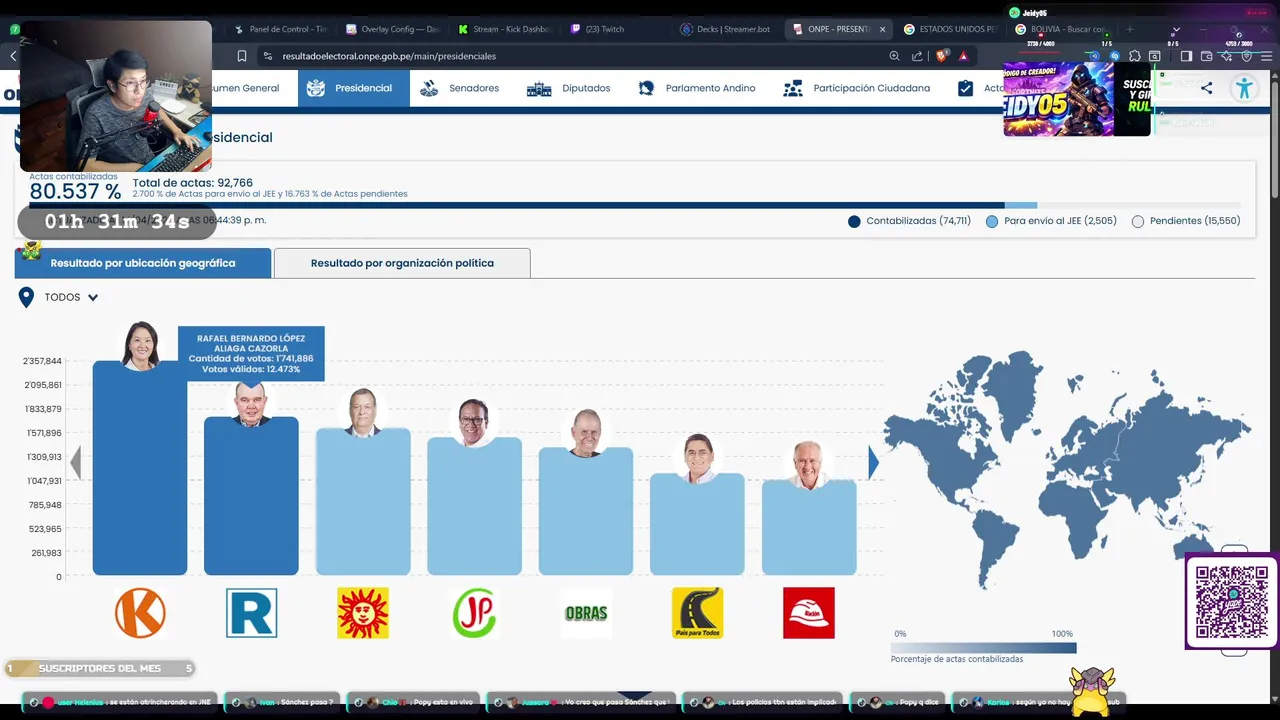Open the Participación Ciudadana section
The image size is (1280, 720).
pyautogui.click(x=857, y=88)
